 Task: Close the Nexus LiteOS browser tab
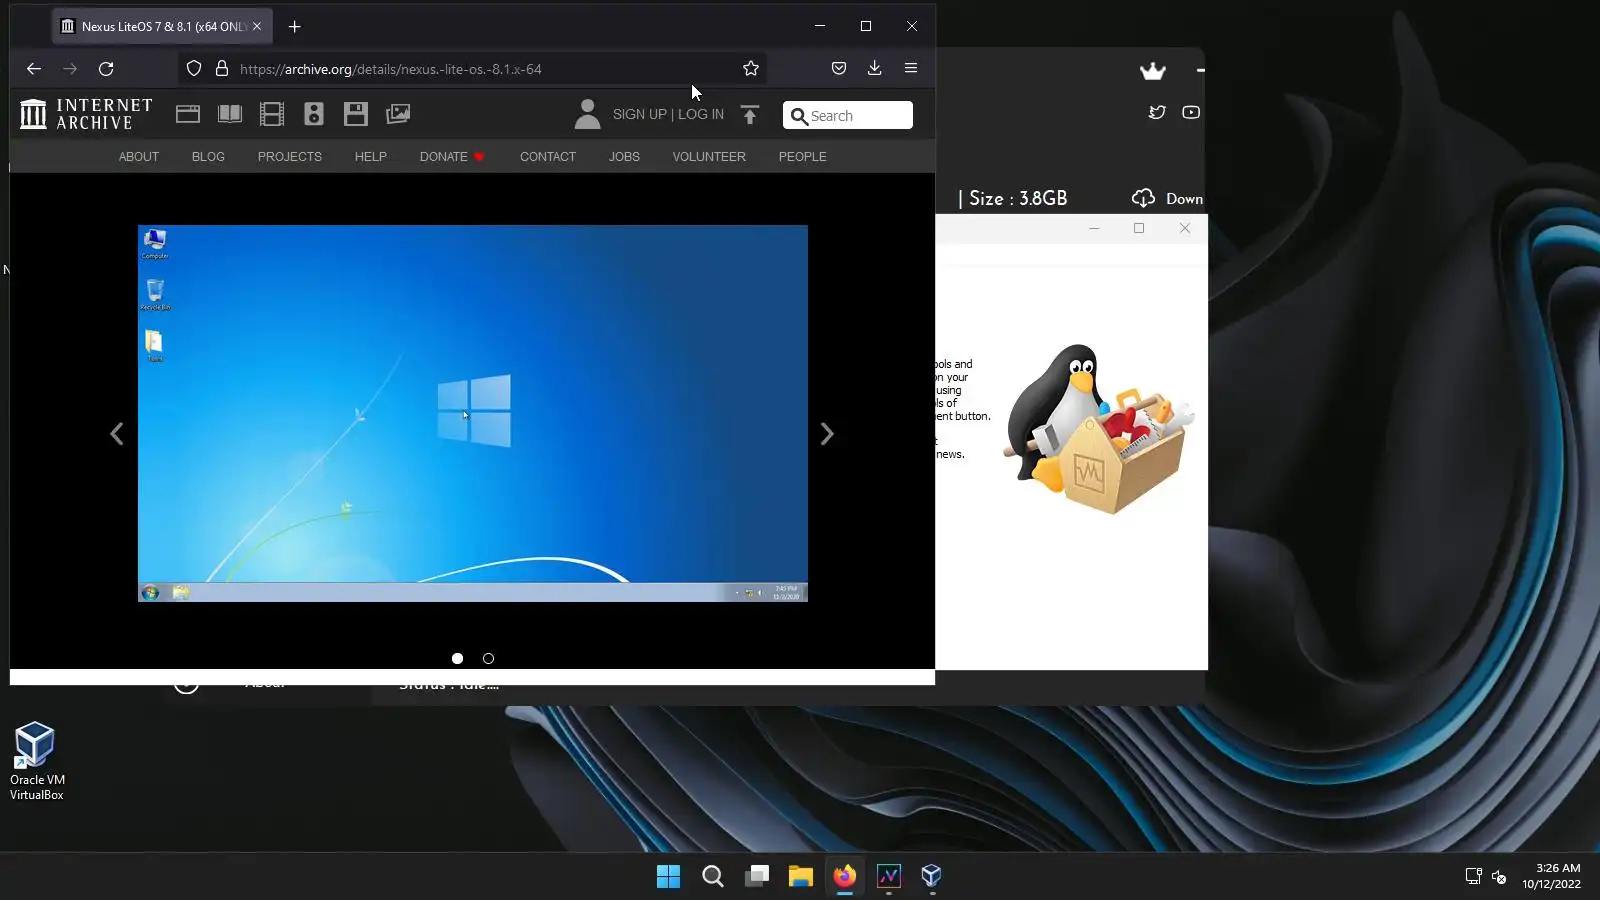[x=257, y=27]
